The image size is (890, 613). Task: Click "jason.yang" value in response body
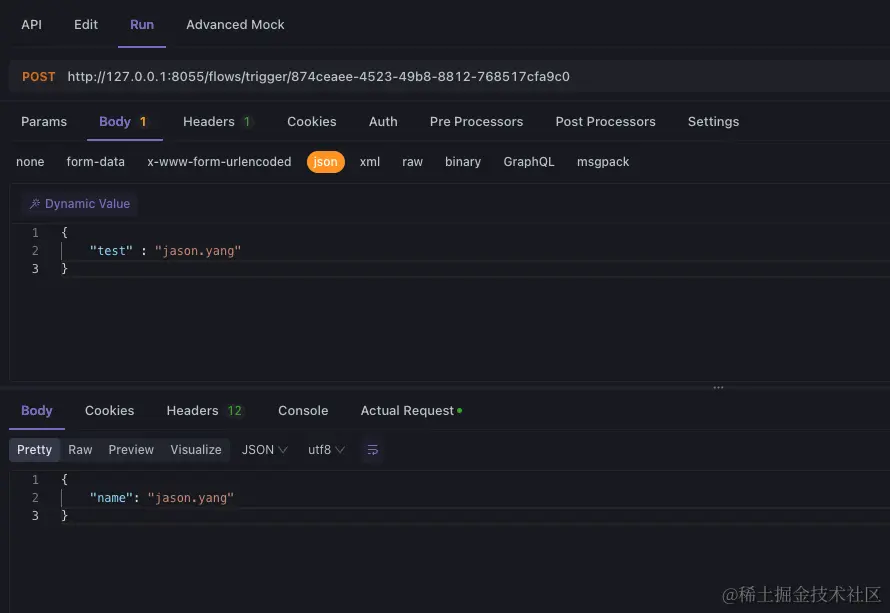(x=191, y=498)
